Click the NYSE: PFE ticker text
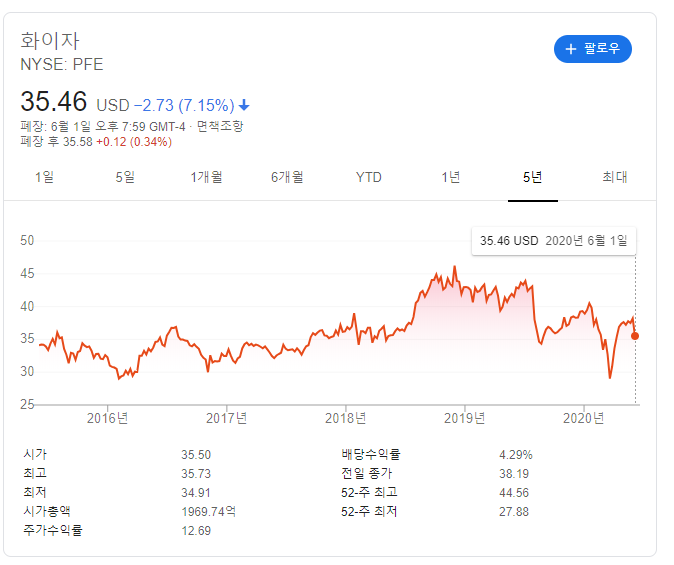 tap(62, 64)
